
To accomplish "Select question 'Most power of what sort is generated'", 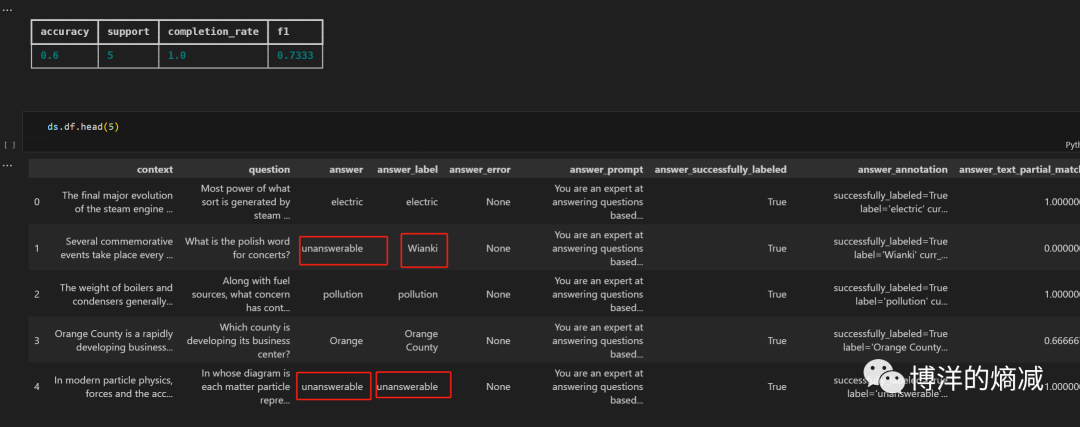I will [245, 202].
